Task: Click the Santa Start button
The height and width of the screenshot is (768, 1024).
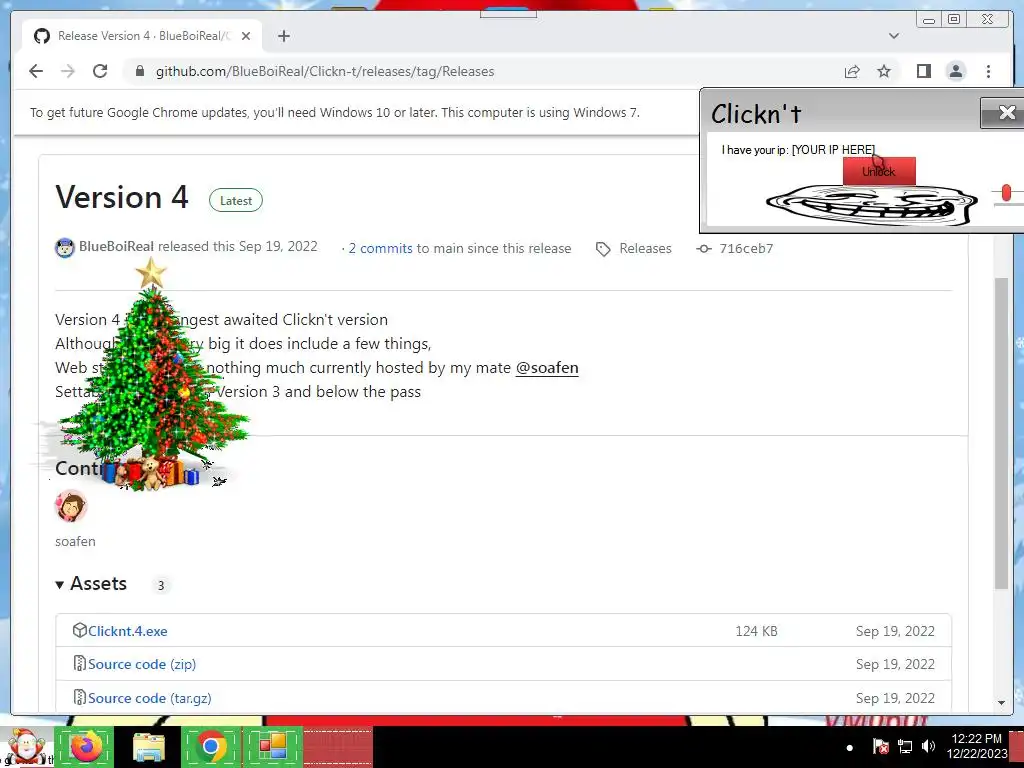Action: [x=26, y=746]
